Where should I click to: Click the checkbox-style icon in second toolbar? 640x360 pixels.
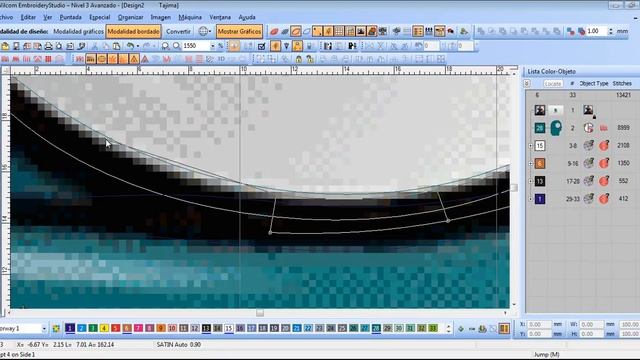point(262,46)
